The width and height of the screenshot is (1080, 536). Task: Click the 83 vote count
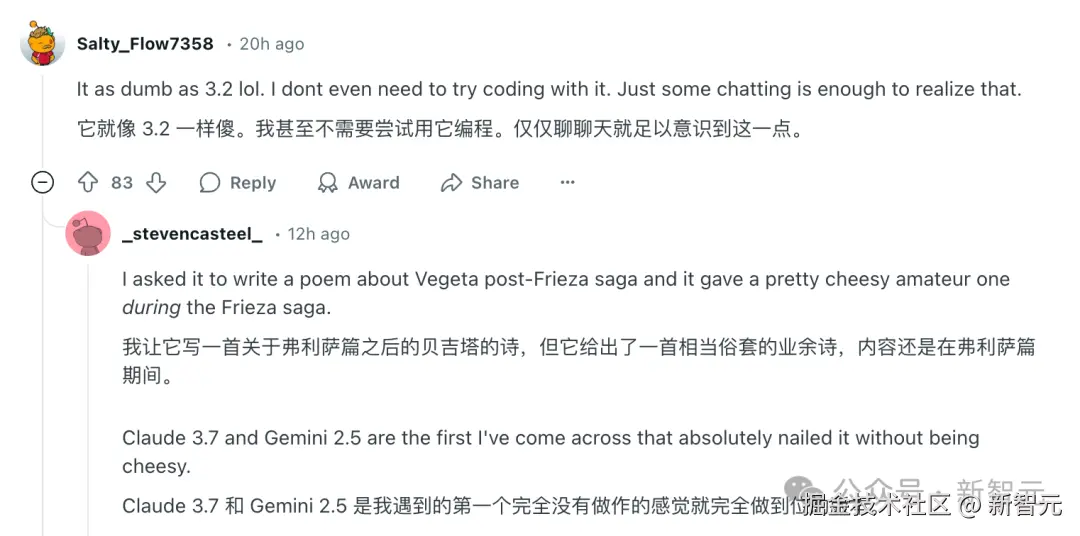[x=122, y=183]
